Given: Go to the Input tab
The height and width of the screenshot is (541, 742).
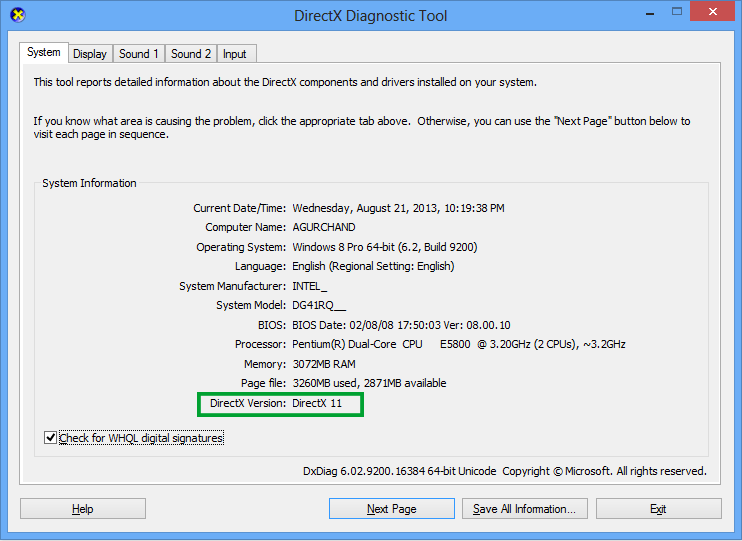Looking at the screenshot, I should [235, 54].
